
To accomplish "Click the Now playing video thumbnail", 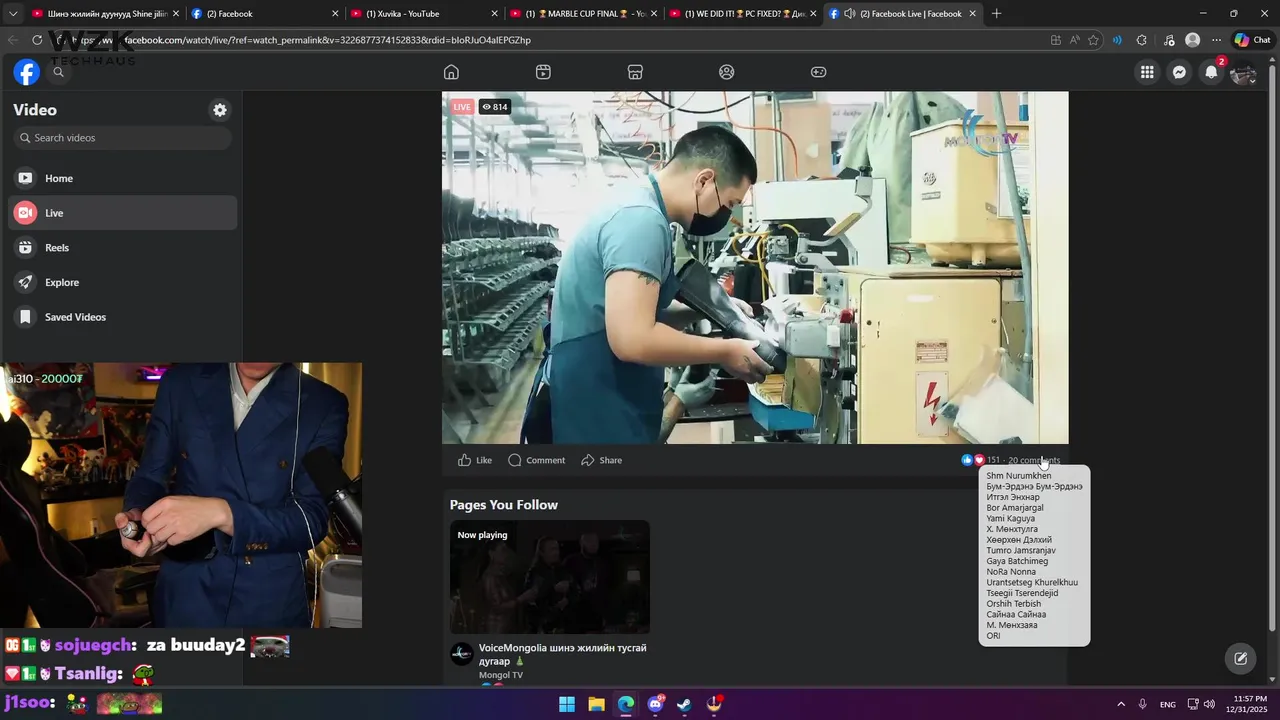I will 550,577.
